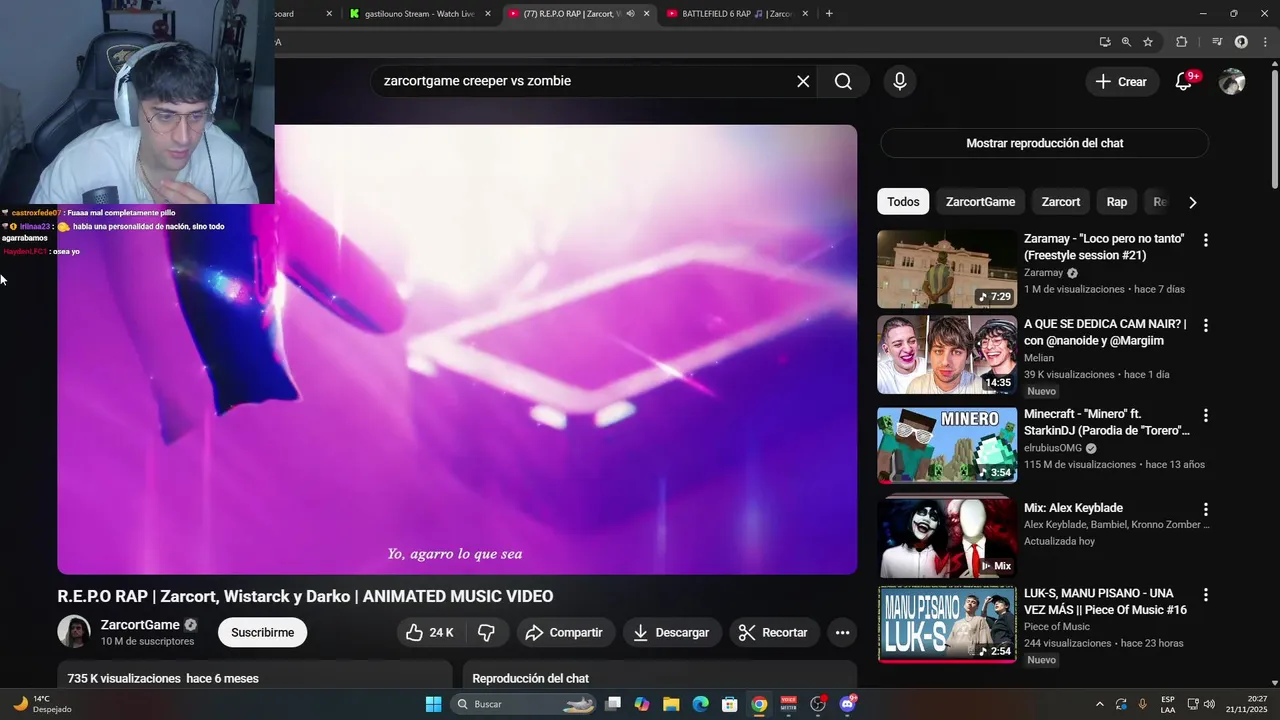Open Windows Start menu

click(433, 704)
